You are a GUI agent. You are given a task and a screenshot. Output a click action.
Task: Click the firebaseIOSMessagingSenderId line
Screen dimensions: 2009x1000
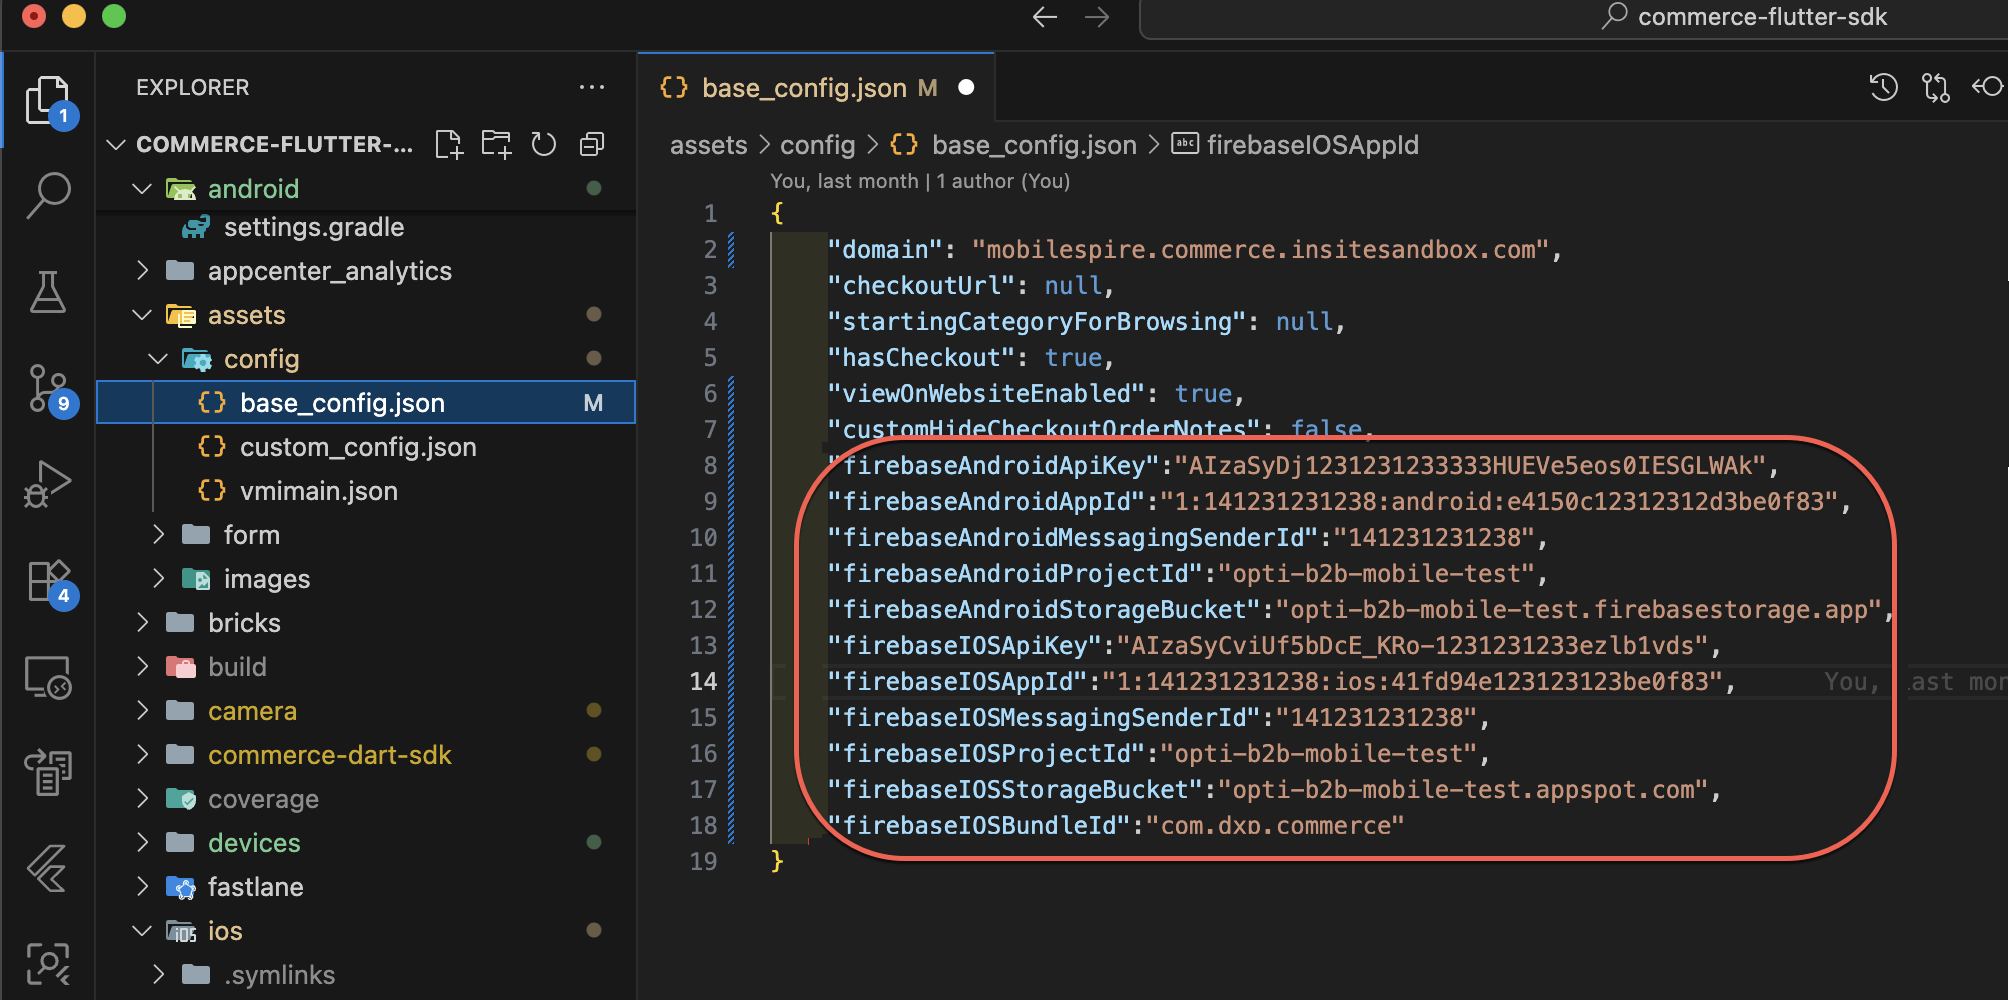click(1159, 718)
